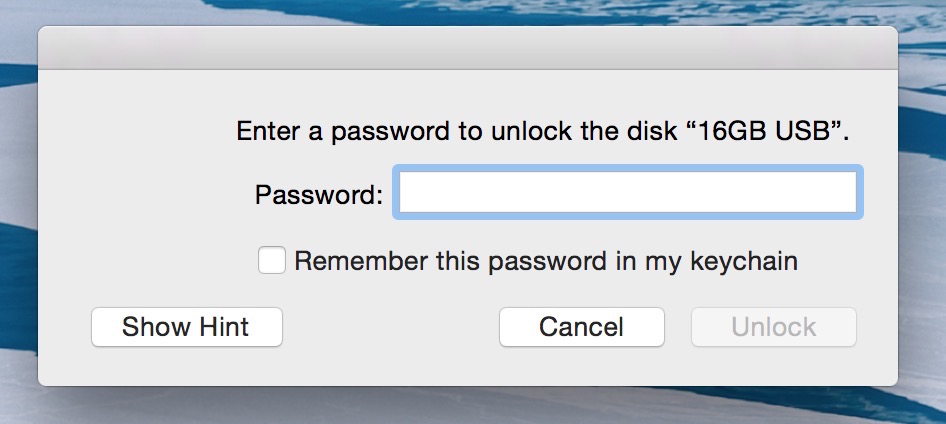The height and width of the screenshot is (424, 946).
Task: Place cursor at right end of password field
Action: 849,192
